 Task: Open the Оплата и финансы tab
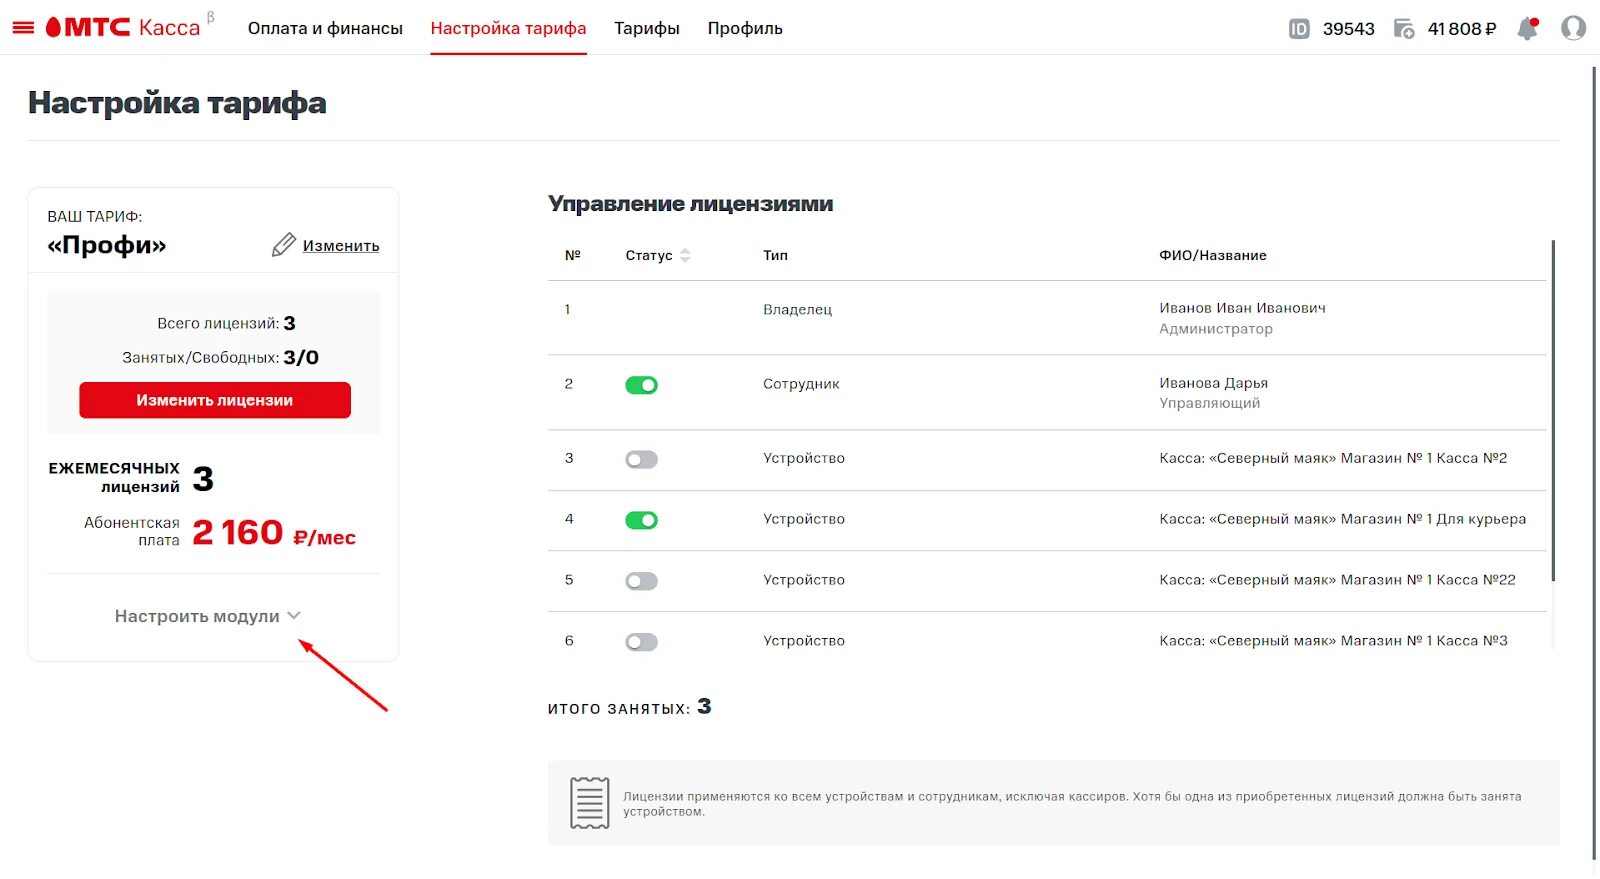click(x=325, y=28)
